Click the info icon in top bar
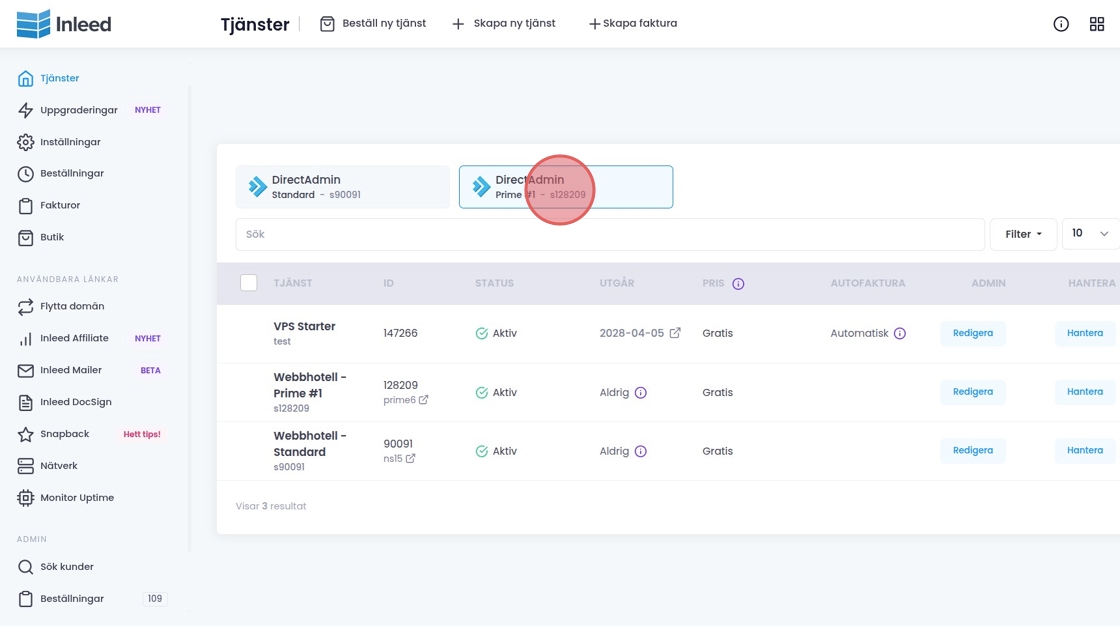The width and height of the screenshot is (1120, 626). coord(1061,24)
